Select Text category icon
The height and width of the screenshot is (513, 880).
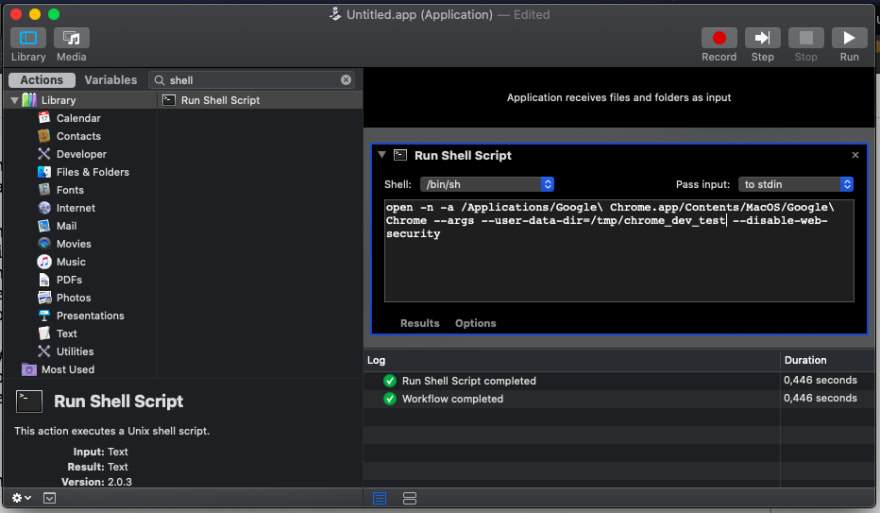[x=44, y=333]
